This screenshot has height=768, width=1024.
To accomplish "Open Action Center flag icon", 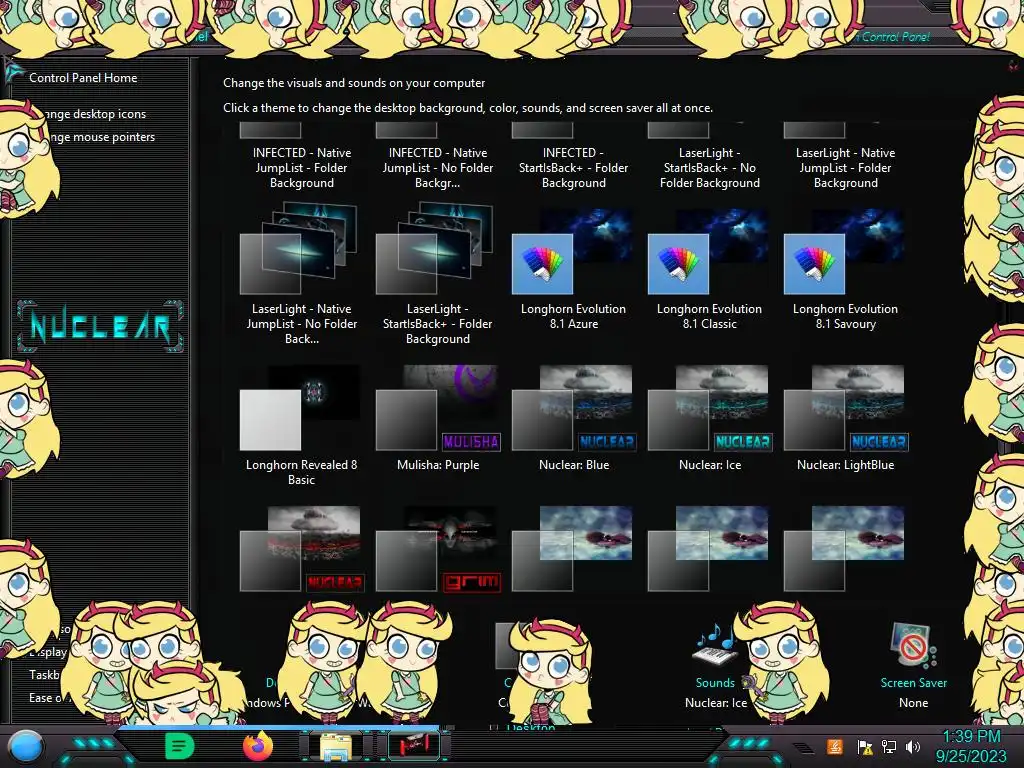I will pyautogui.click(x=865, y=747).
